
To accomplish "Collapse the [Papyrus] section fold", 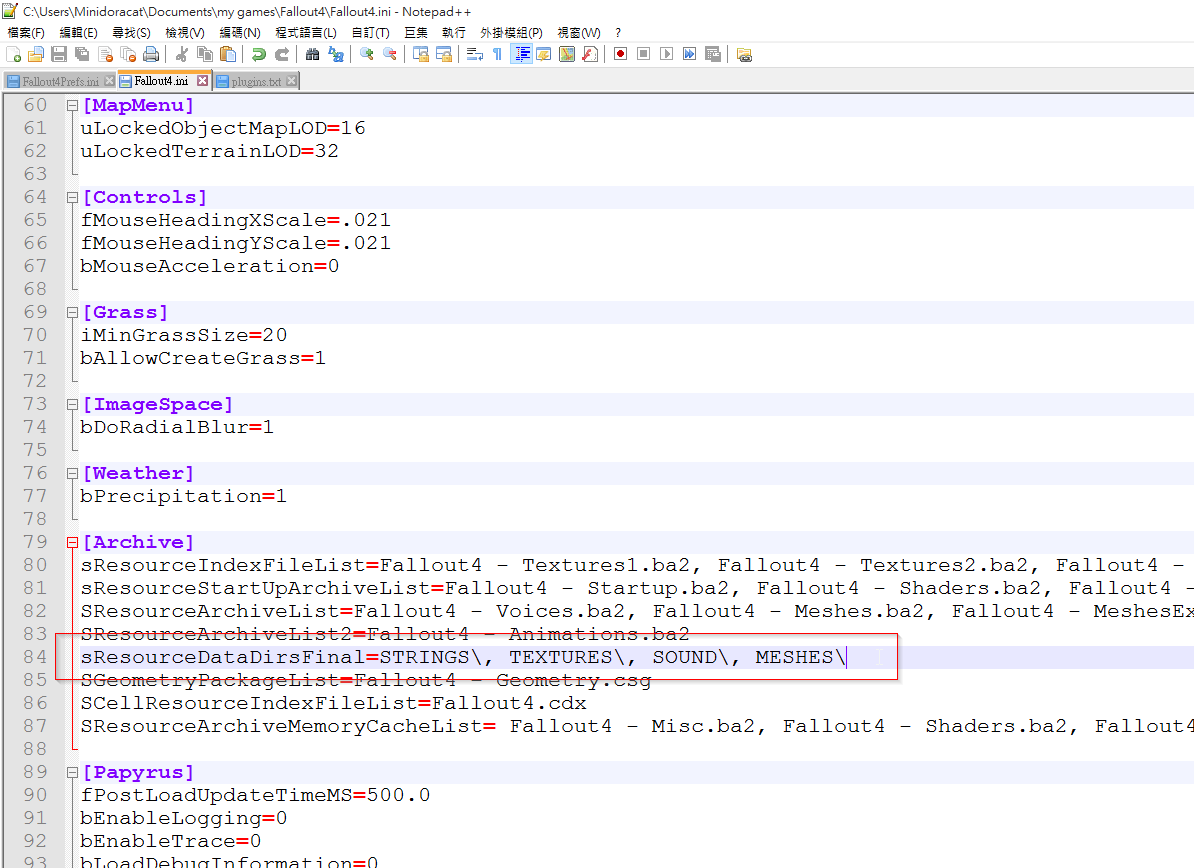I will 72,772.
